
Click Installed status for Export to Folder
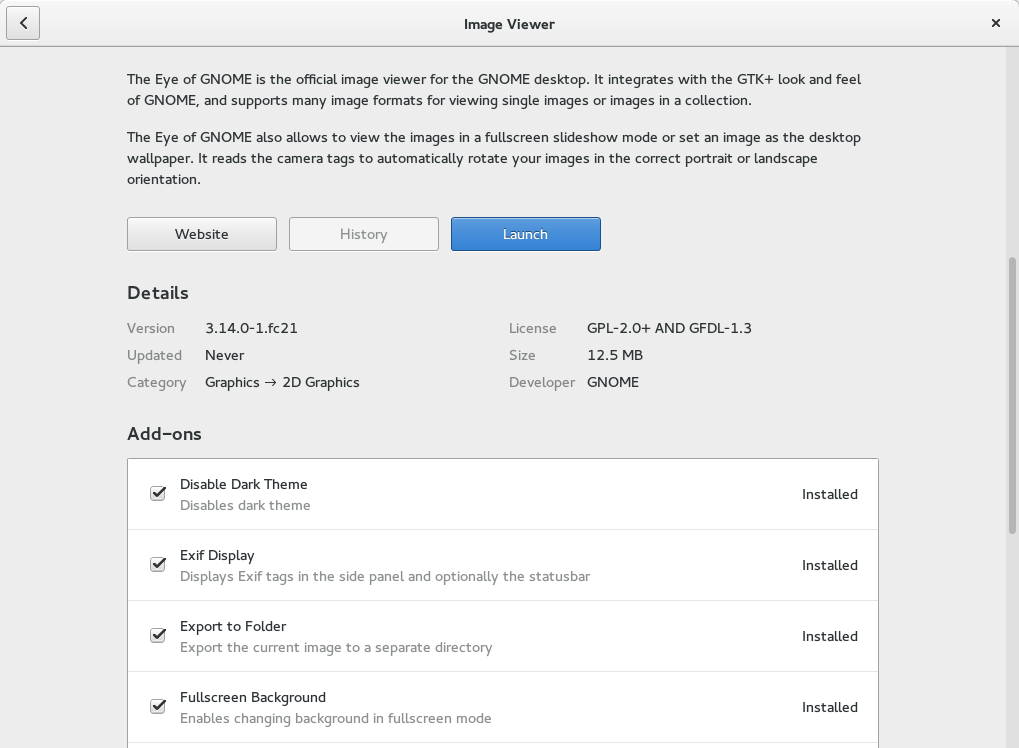tap(830, 636)
